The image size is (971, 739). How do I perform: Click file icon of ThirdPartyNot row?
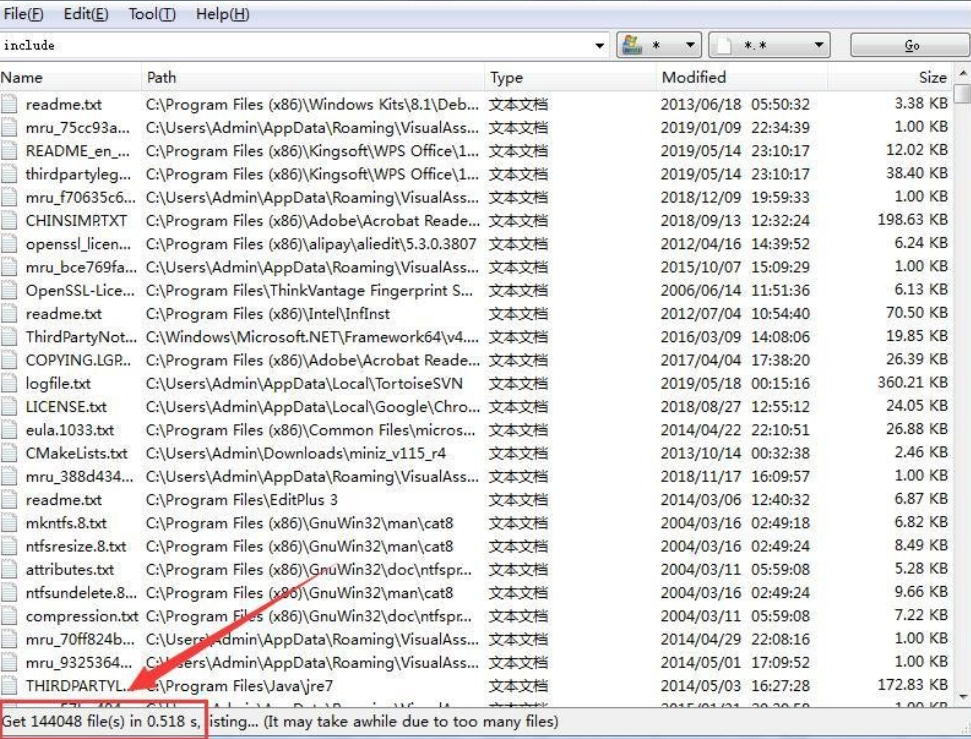[x=9, y=337]
